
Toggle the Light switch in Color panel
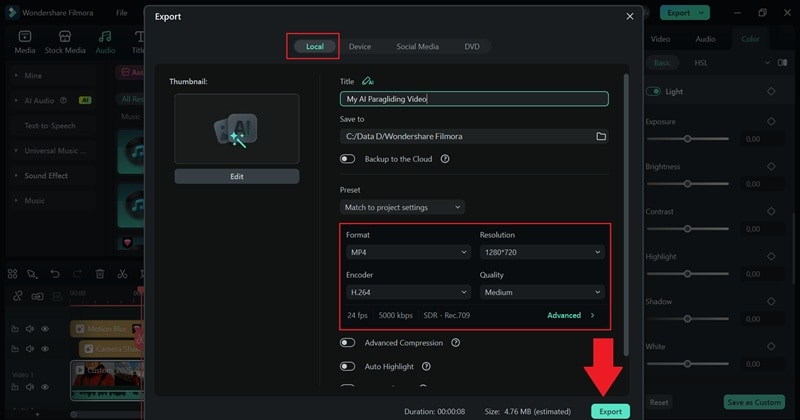654,91
